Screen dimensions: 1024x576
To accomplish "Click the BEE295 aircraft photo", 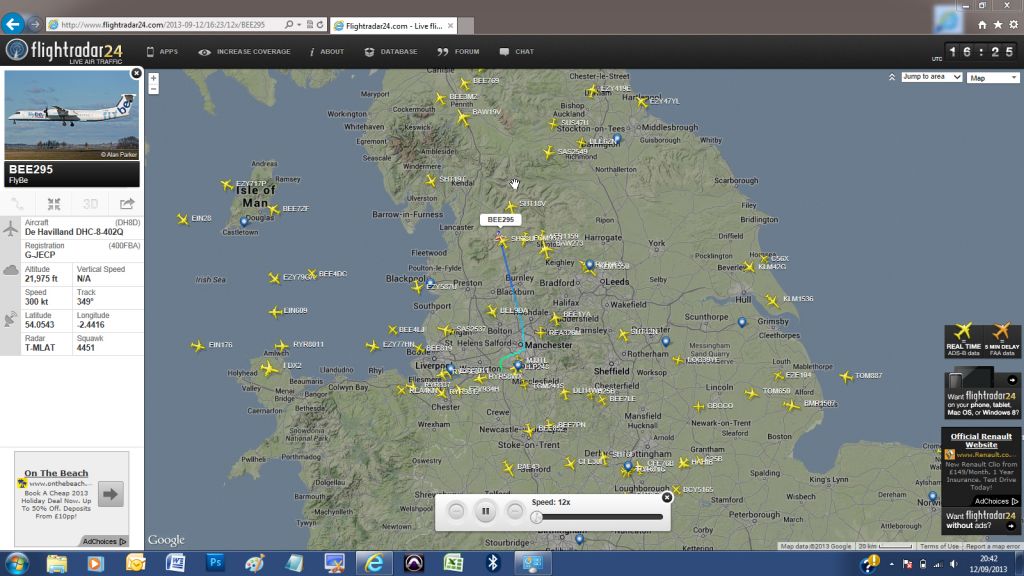I will click(x=72, y=115).
